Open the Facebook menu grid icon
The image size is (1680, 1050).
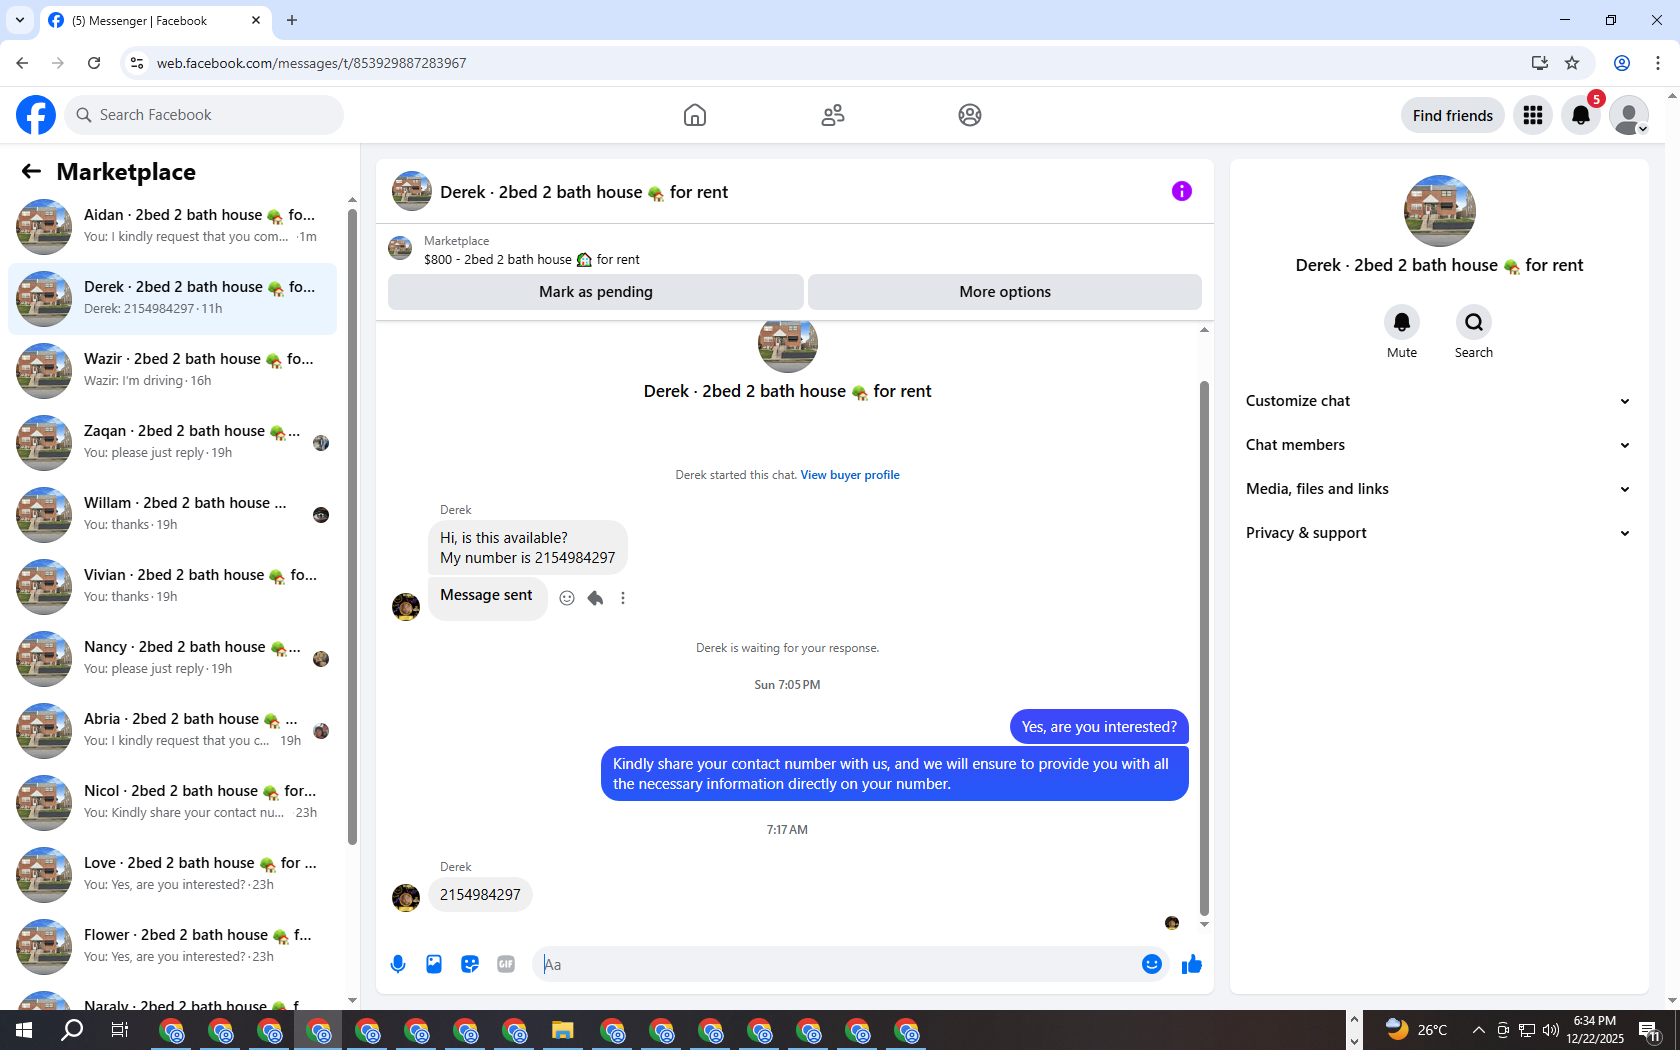(x=1533, y=115)
